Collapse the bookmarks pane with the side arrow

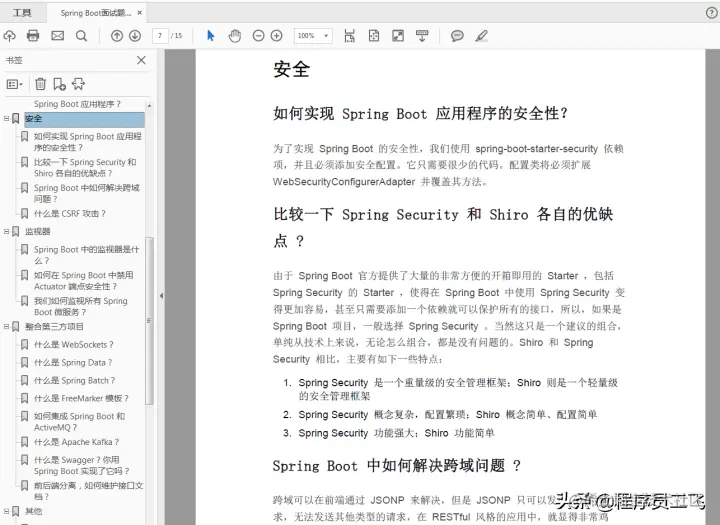(x=161, y=296)
